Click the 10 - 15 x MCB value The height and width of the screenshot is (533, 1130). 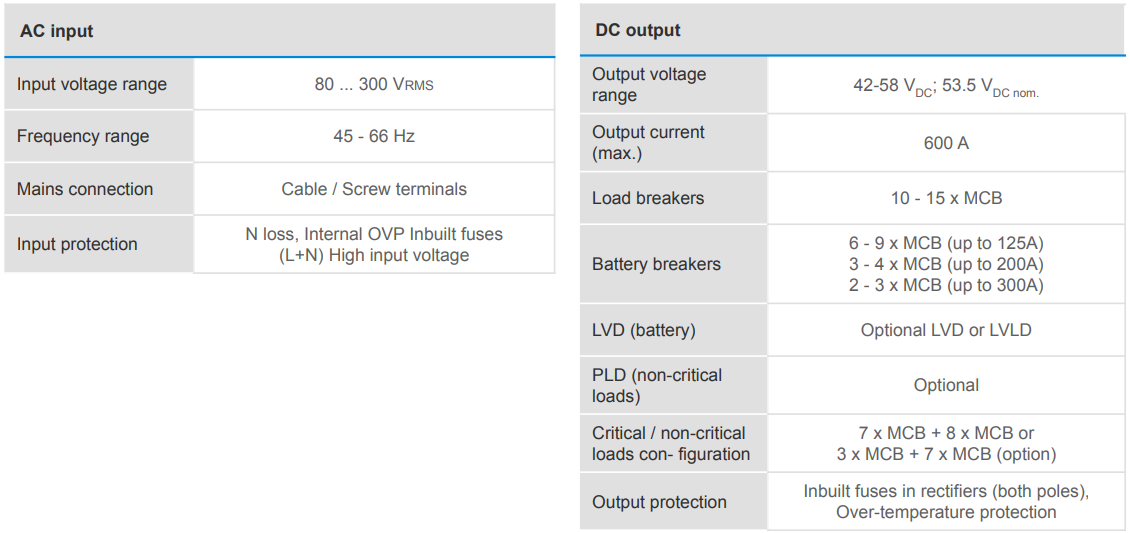click(946, 198)
